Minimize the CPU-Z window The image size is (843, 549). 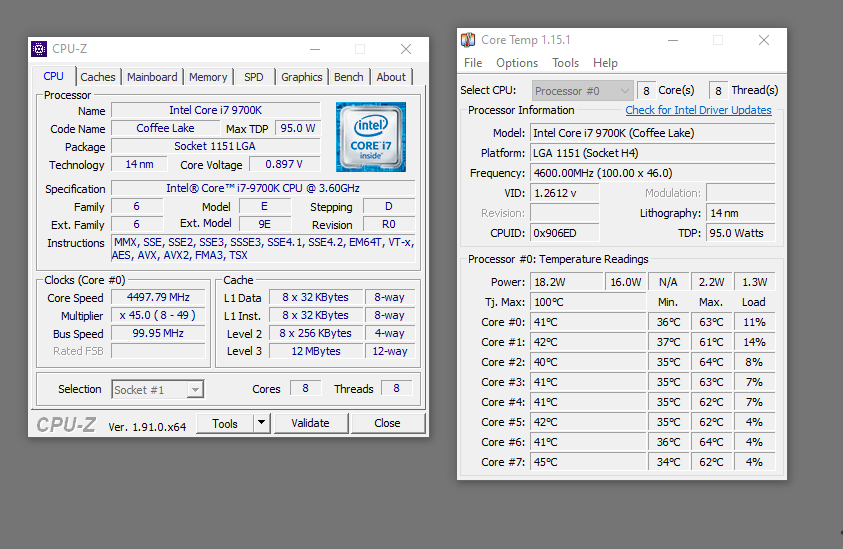(x=315, y=49)
